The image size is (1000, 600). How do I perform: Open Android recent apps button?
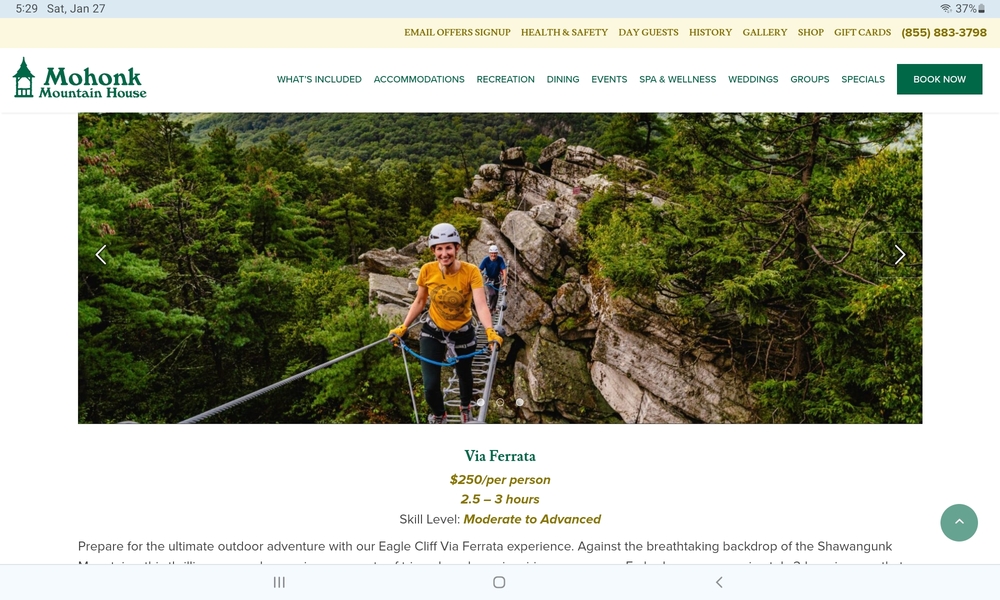point(279,582)
